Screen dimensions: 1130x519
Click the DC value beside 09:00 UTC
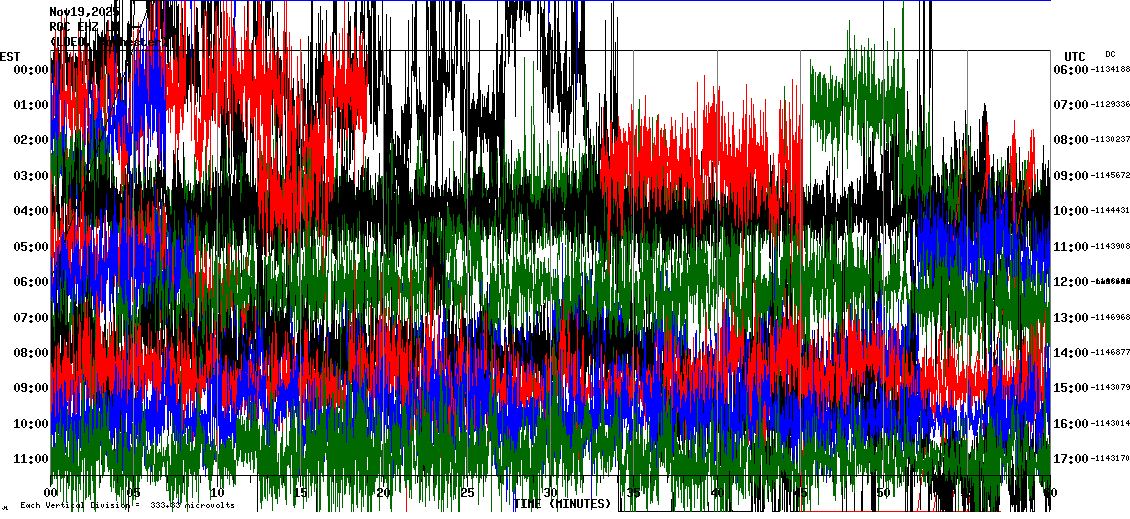(1111, 175)
